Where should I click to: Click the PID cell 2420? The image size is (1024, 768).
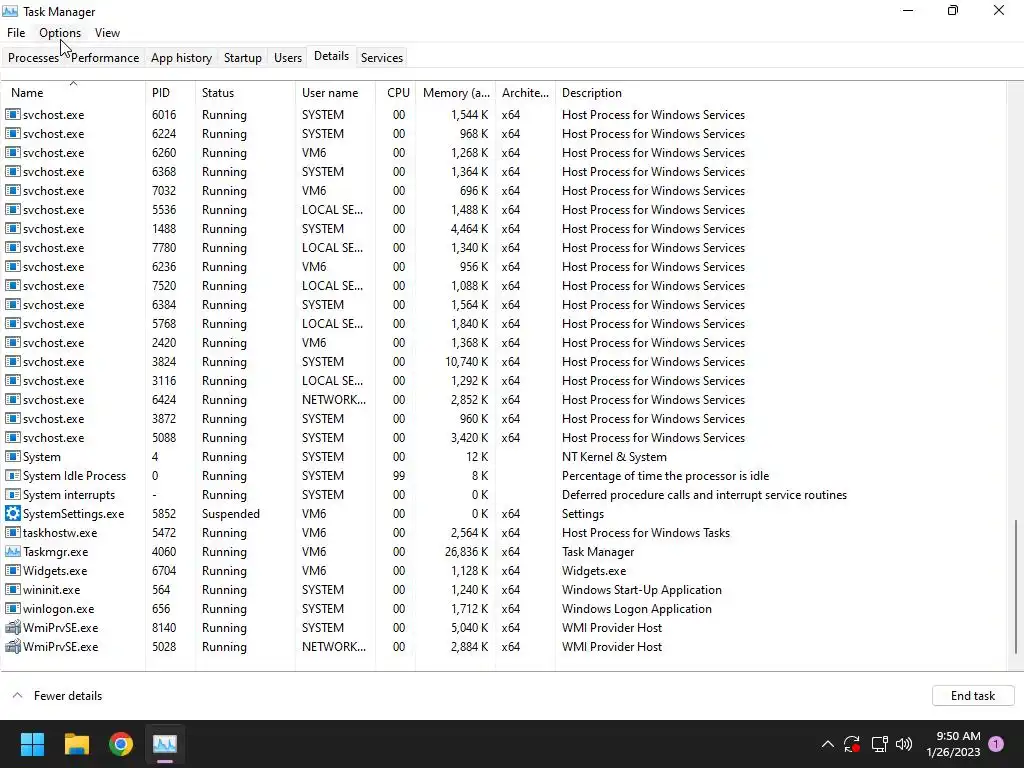tap(164, 342)
